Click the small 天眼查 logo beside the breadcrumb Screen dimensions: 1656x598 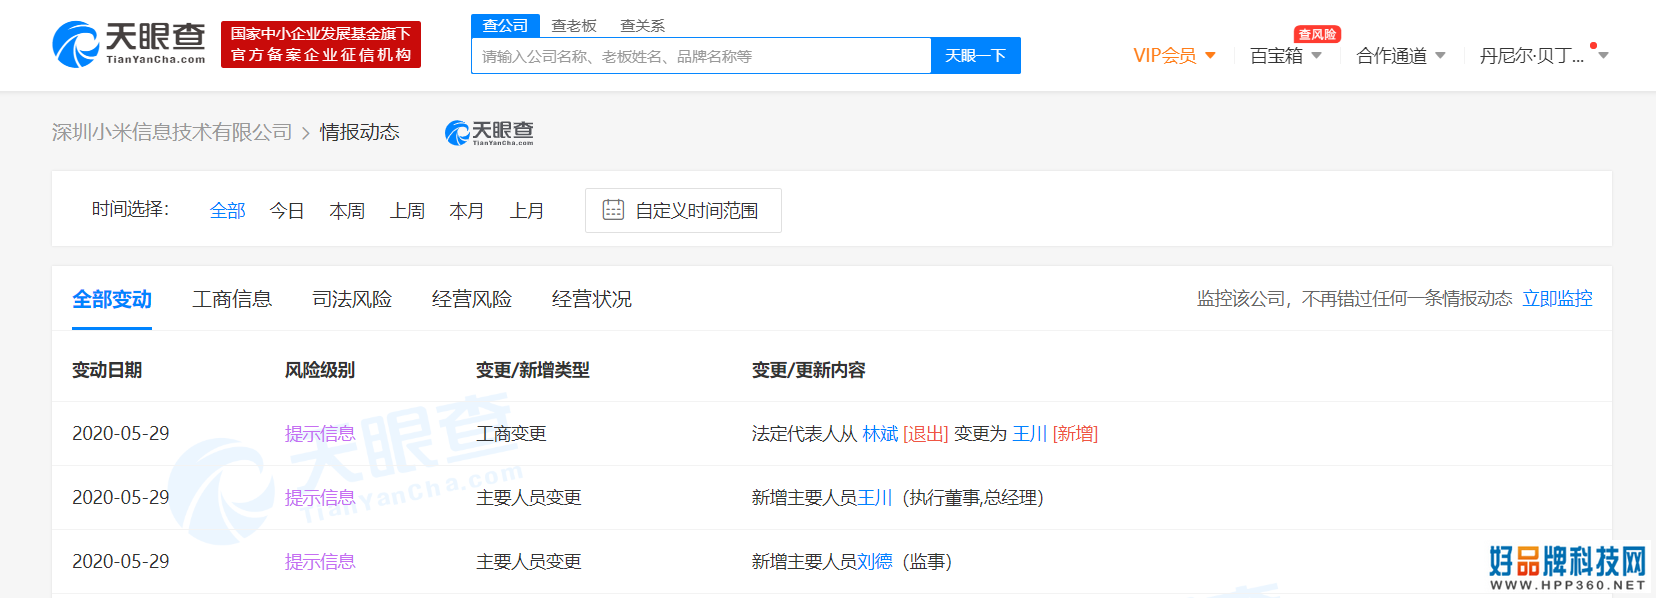[x=489, y=132]
